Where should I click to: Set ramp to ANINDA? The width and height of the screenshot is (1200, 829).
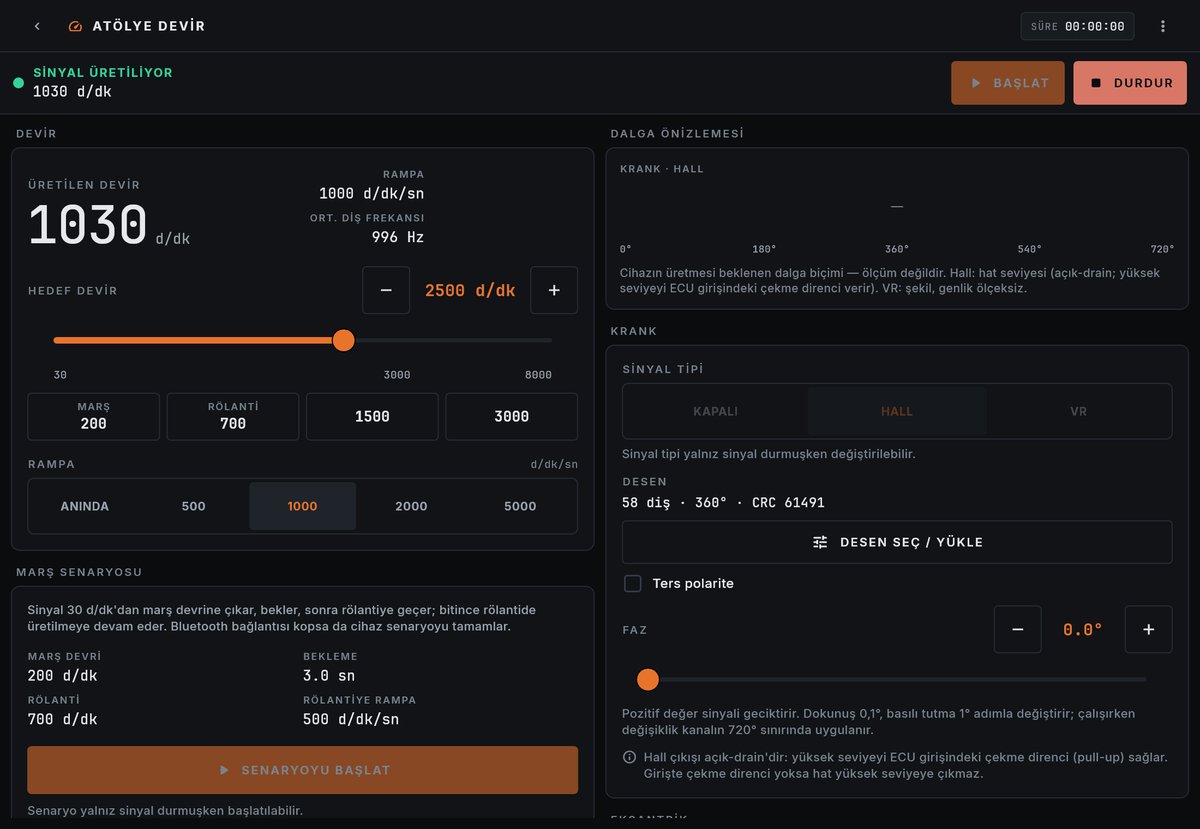point(85,506)
